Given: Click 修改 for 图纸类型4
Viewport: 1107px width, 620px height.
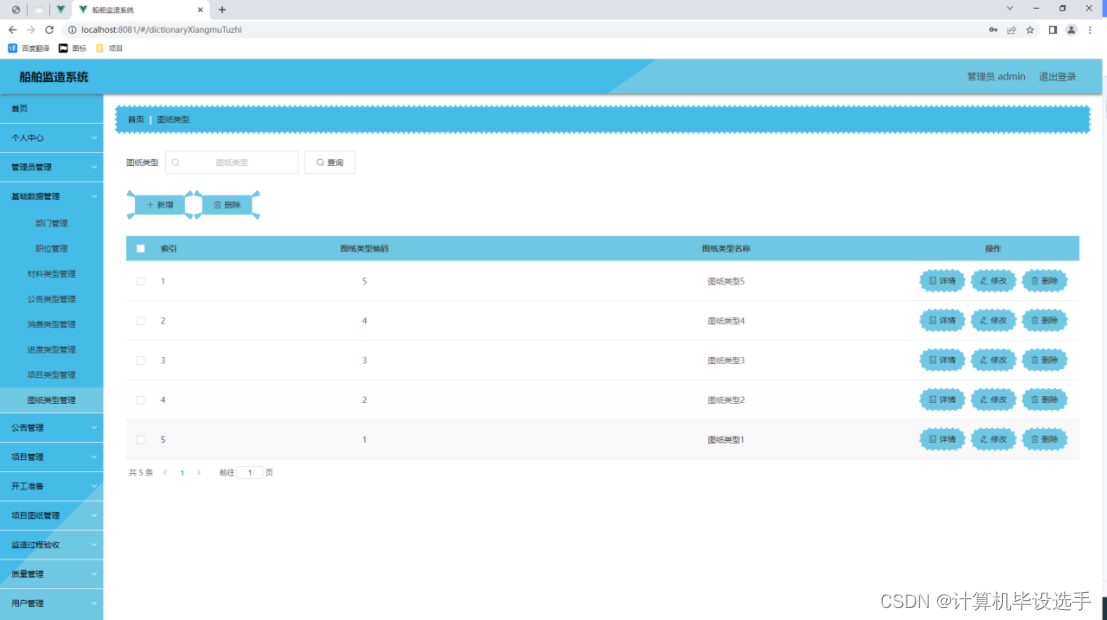Looking at the screenshot, I should coord(993,321).
